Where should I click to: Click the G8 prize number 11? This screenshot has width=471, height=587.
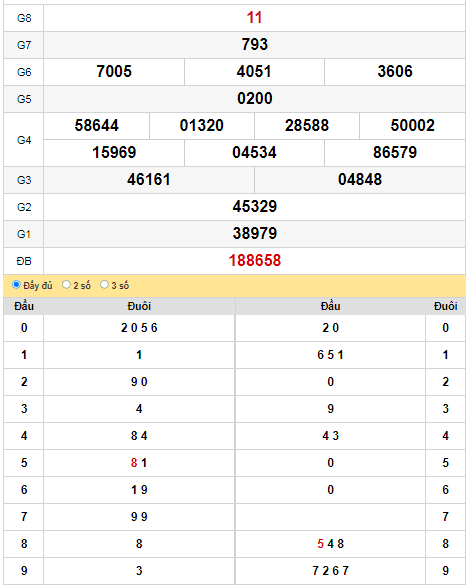(254, 18)
